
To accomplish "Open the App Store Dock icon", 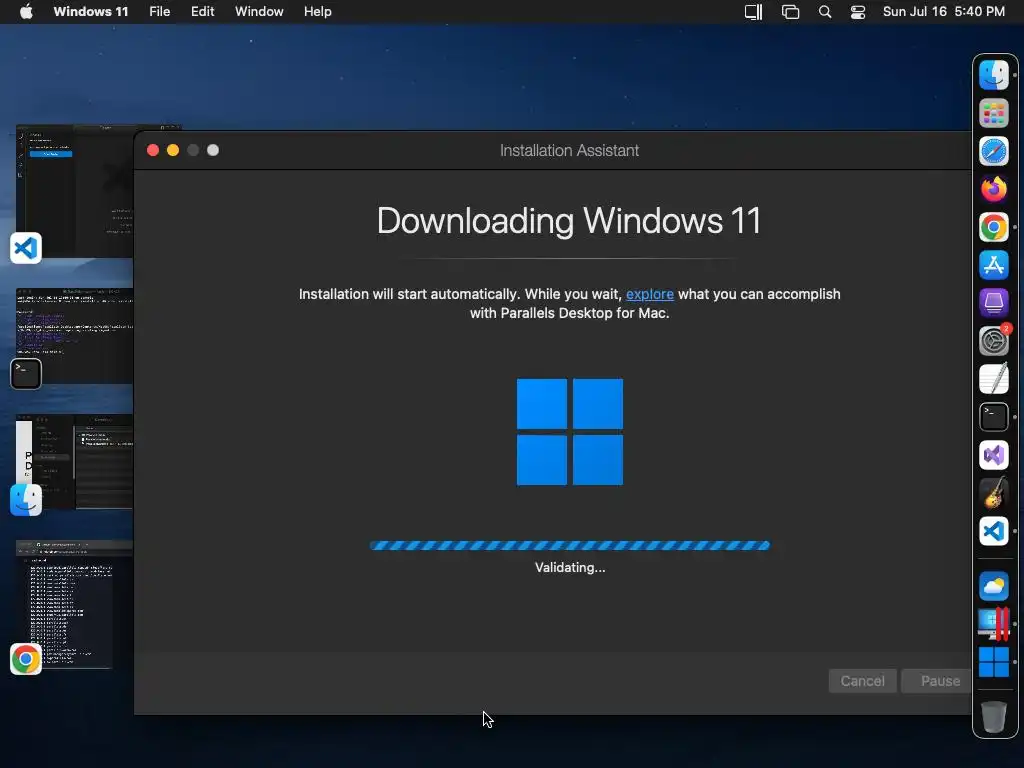I will (993, 264).
